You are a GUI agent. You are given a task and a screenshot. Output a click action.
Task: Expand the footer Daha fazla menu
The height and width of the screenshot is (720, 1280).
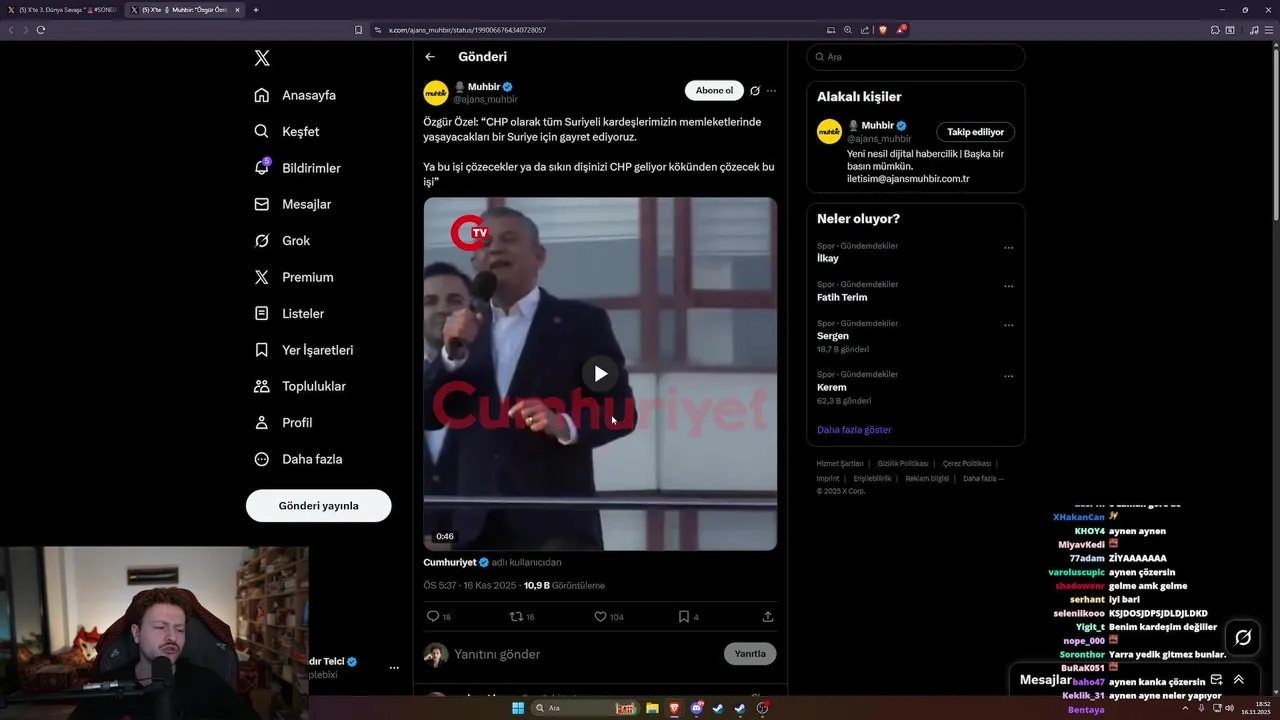tap(983, 479)
